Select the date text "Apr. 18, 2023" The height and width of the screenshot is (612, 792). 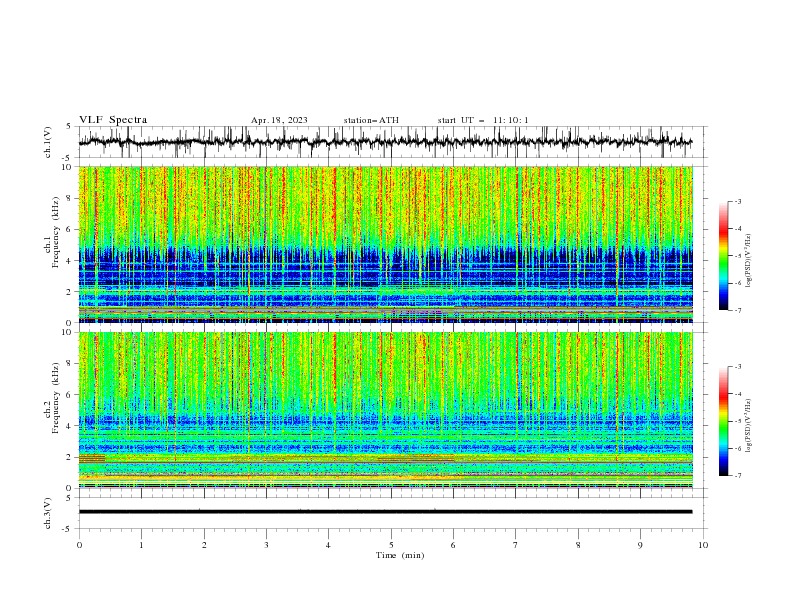coord(279,120)
